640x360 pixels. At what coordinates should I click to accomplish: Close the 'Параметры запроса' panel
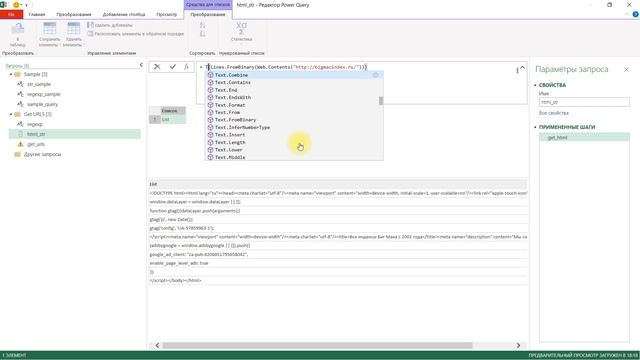point(626,69)
